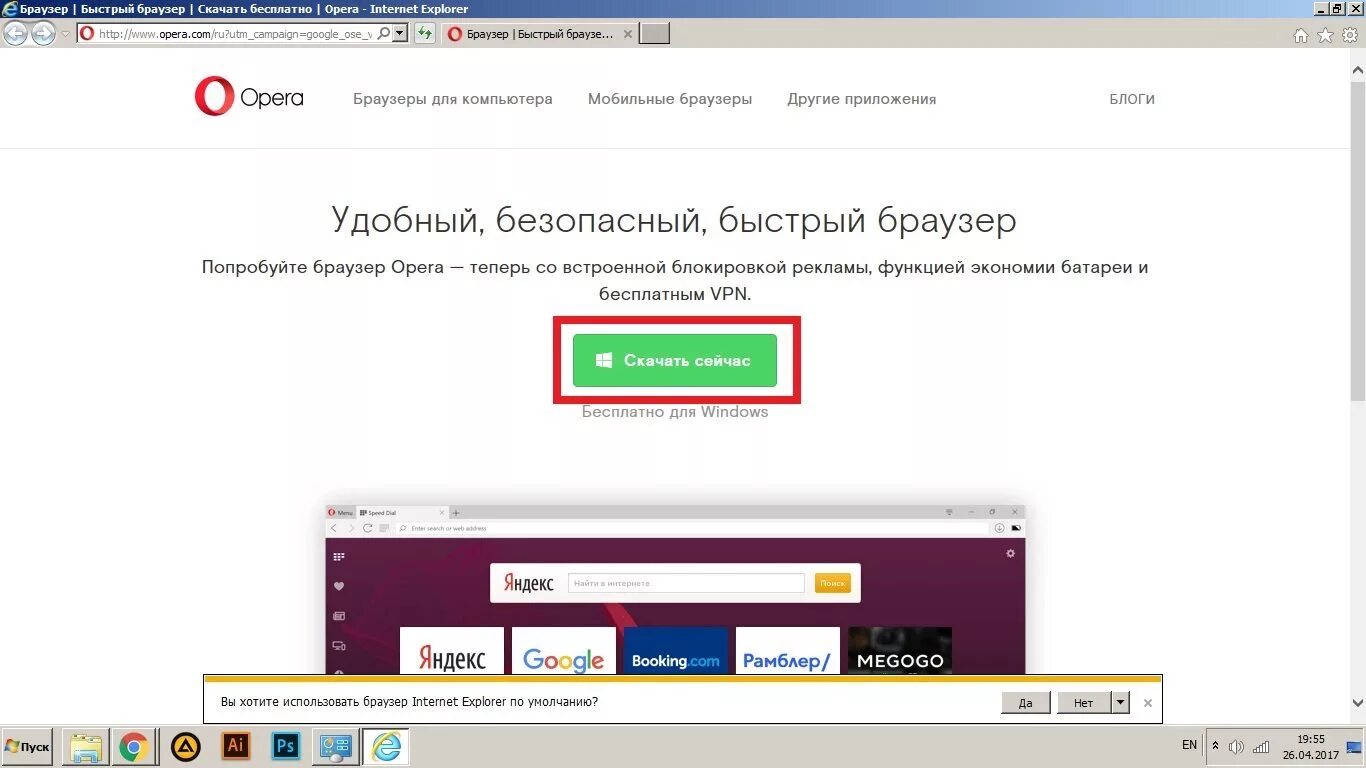Launch Google Chrome from taskbar
Viewport: 1366px width, 768px height.
[x=134, y=746]
